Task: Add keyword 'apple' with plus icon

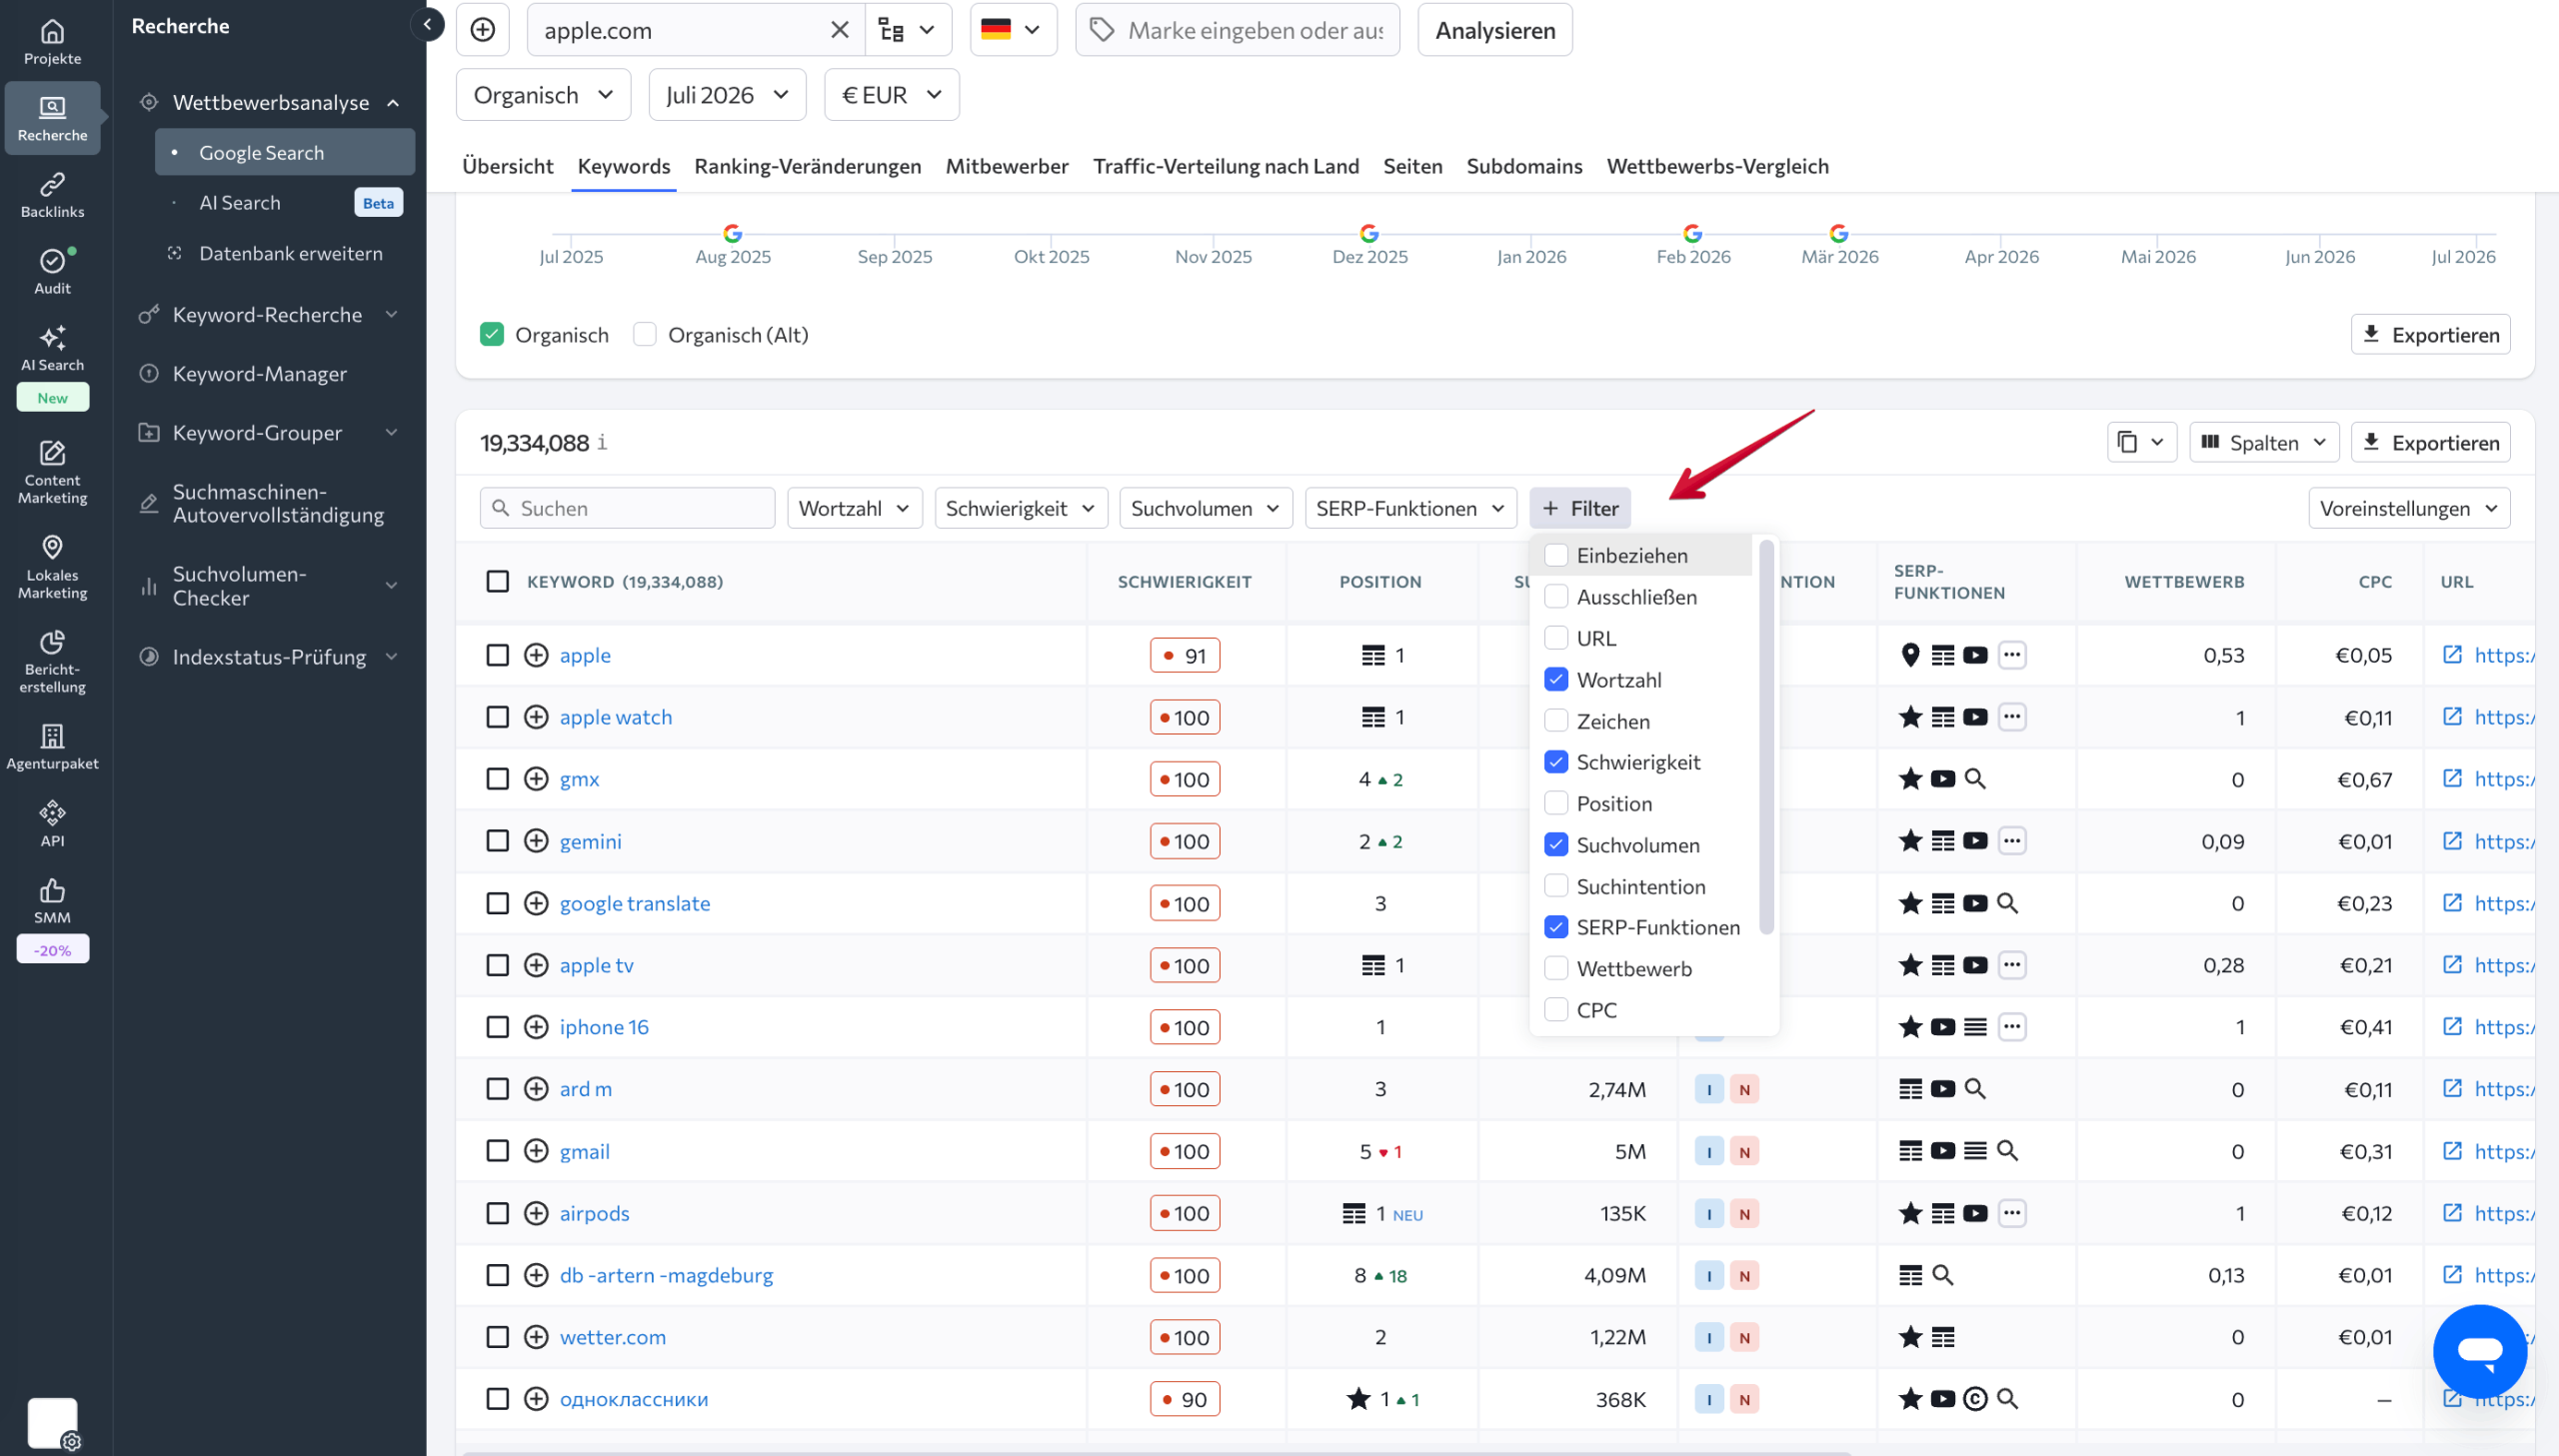Action: coord(536,655)
